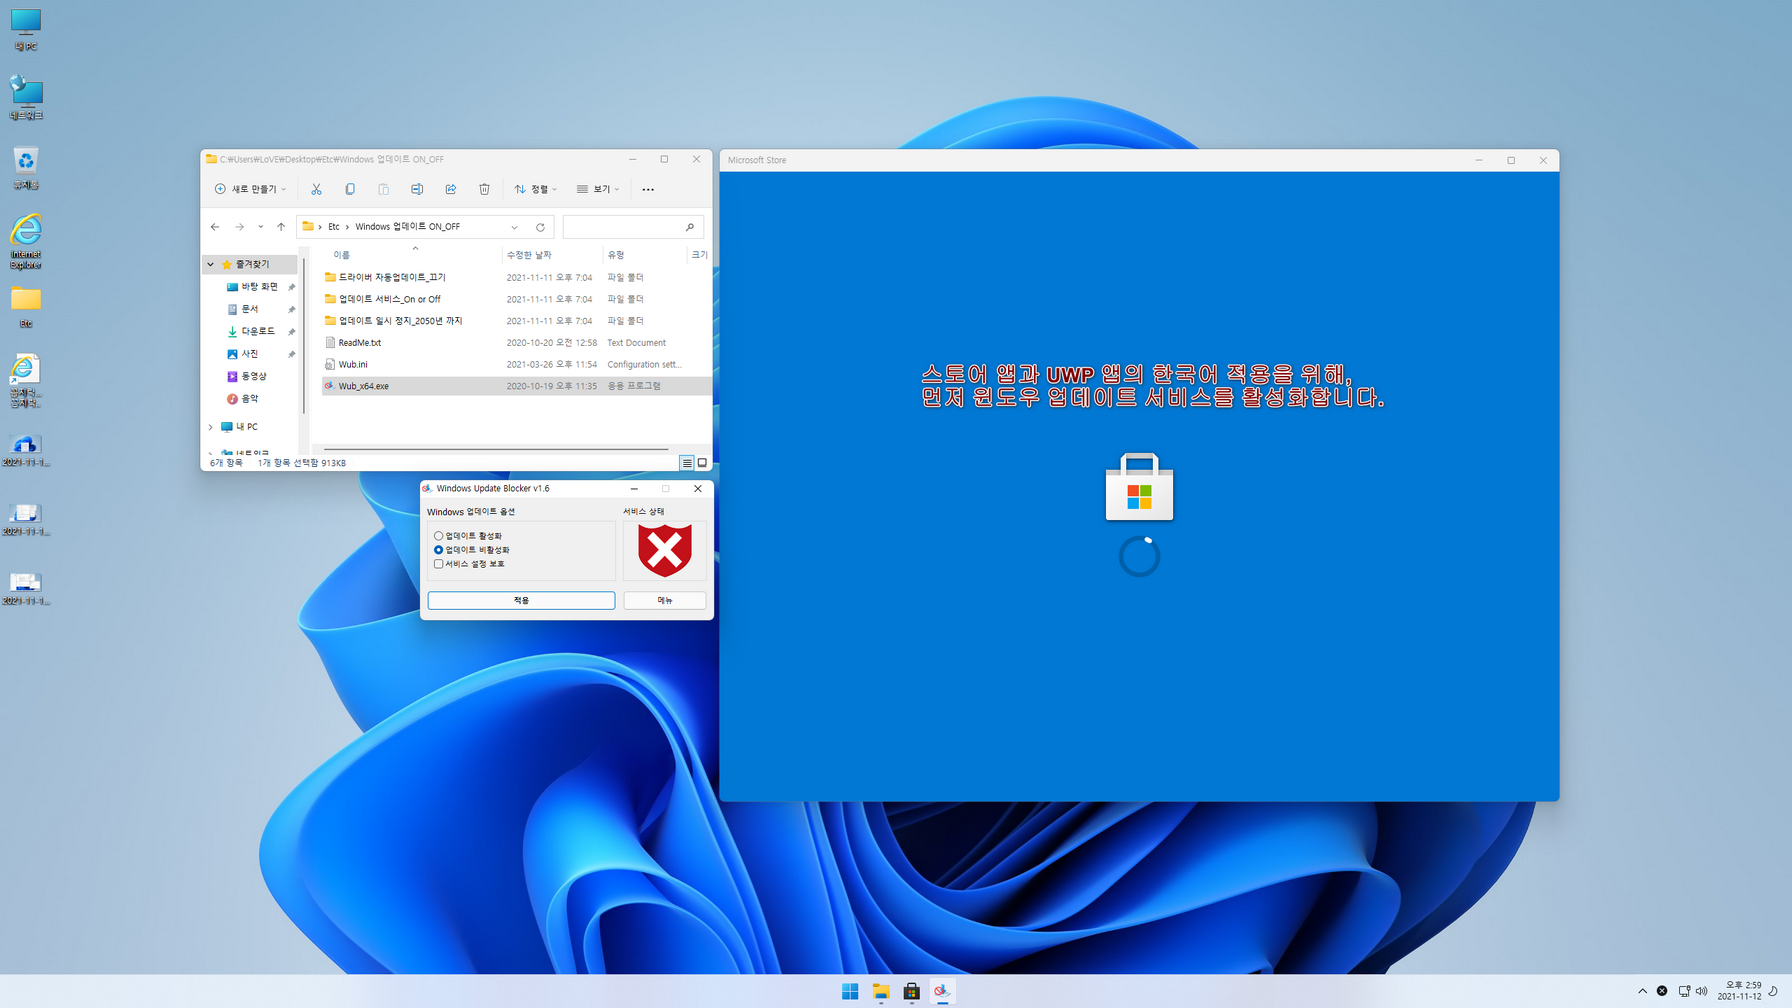Sort by the 수정한 날짜 column header
1792x1008 pixels.
(x=529, y=255)
